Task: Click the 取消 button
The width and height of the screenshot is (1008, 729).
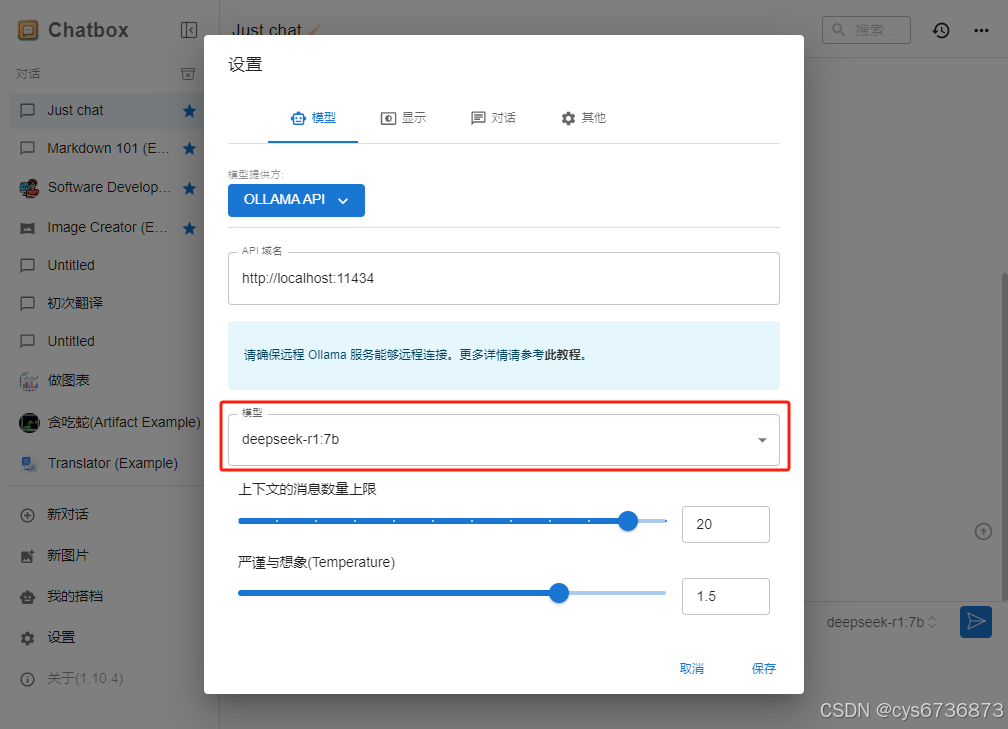Action: click(692, 669)
